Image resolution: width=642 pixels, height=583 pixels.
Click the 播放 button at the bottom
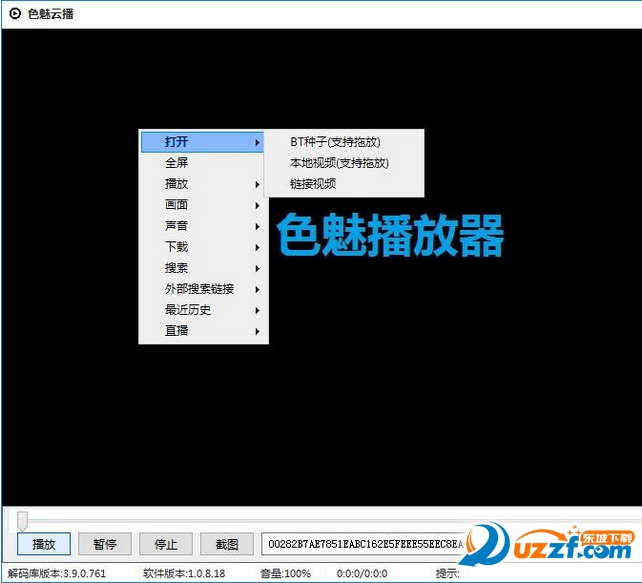click(x=44, y=544)
